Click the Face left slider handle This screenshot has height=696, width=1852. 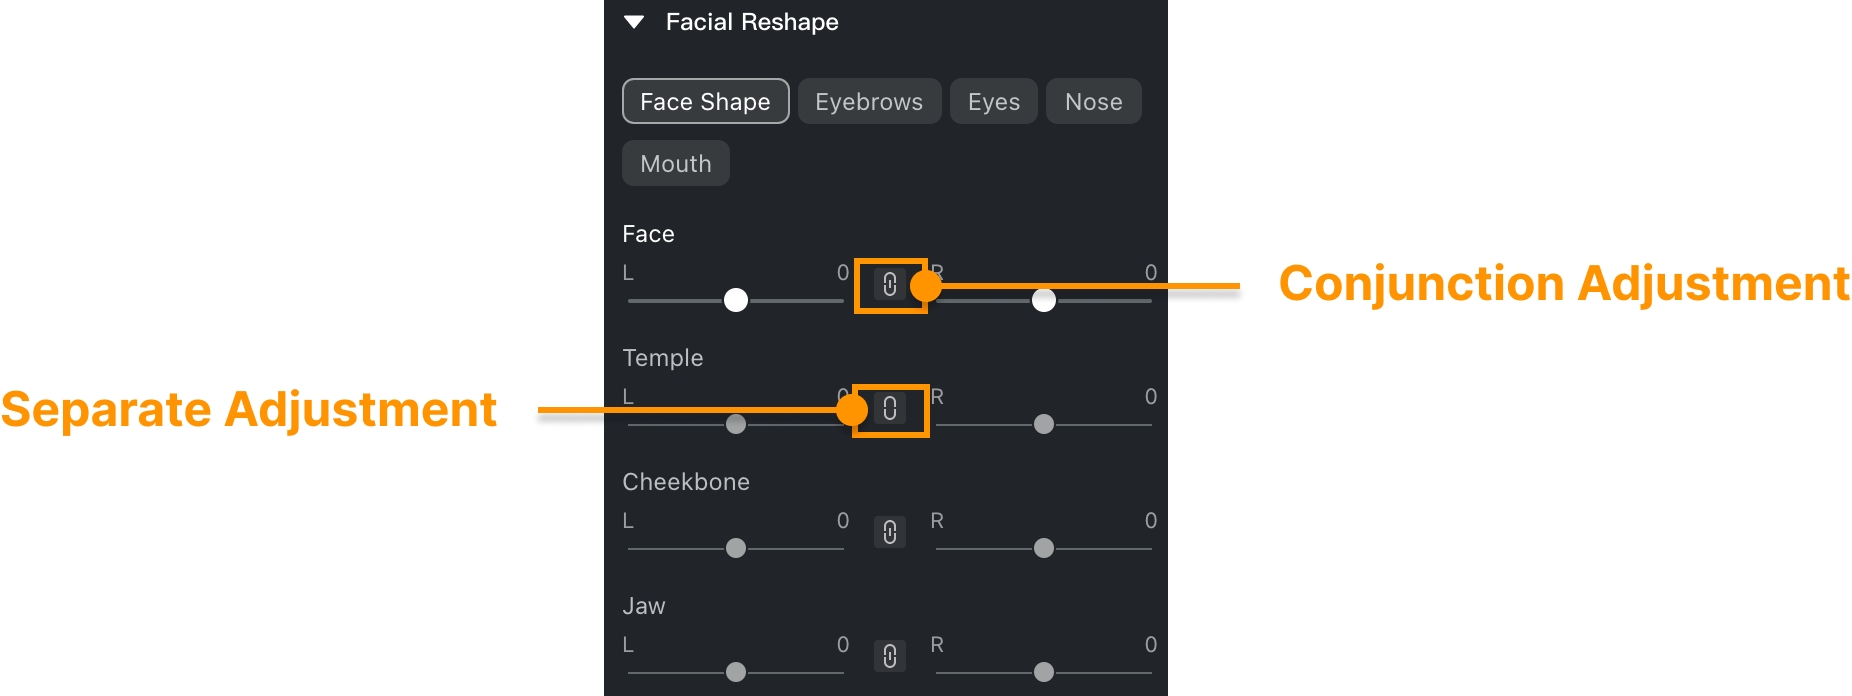click(736, 300)
